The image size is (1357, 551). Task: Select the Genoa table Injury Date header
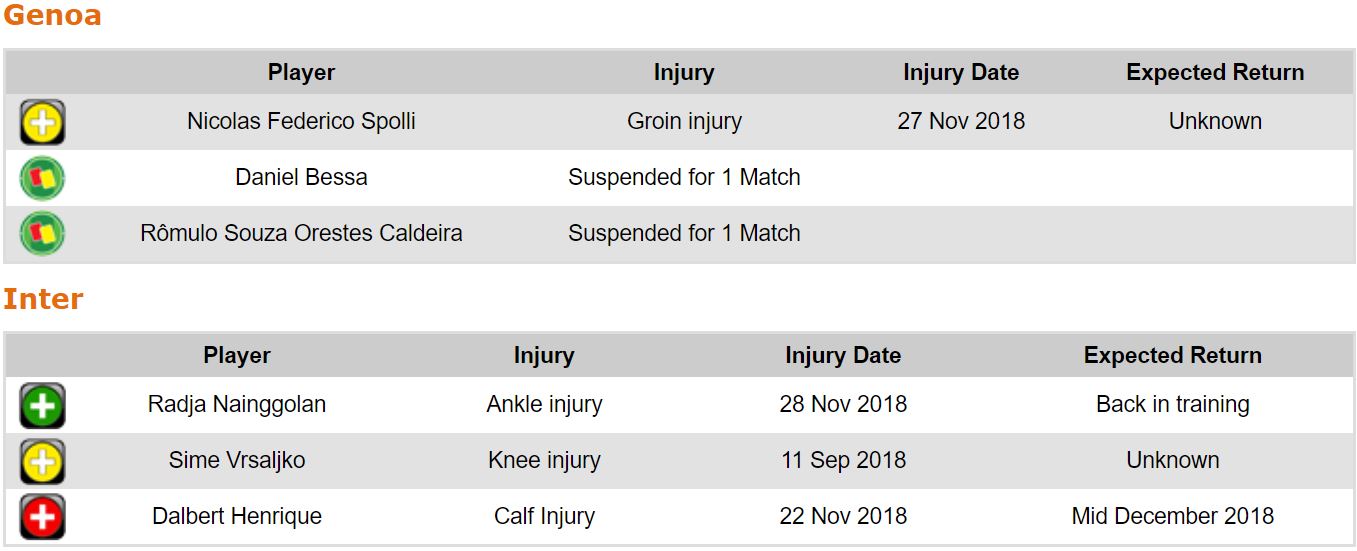coord(960,73)
